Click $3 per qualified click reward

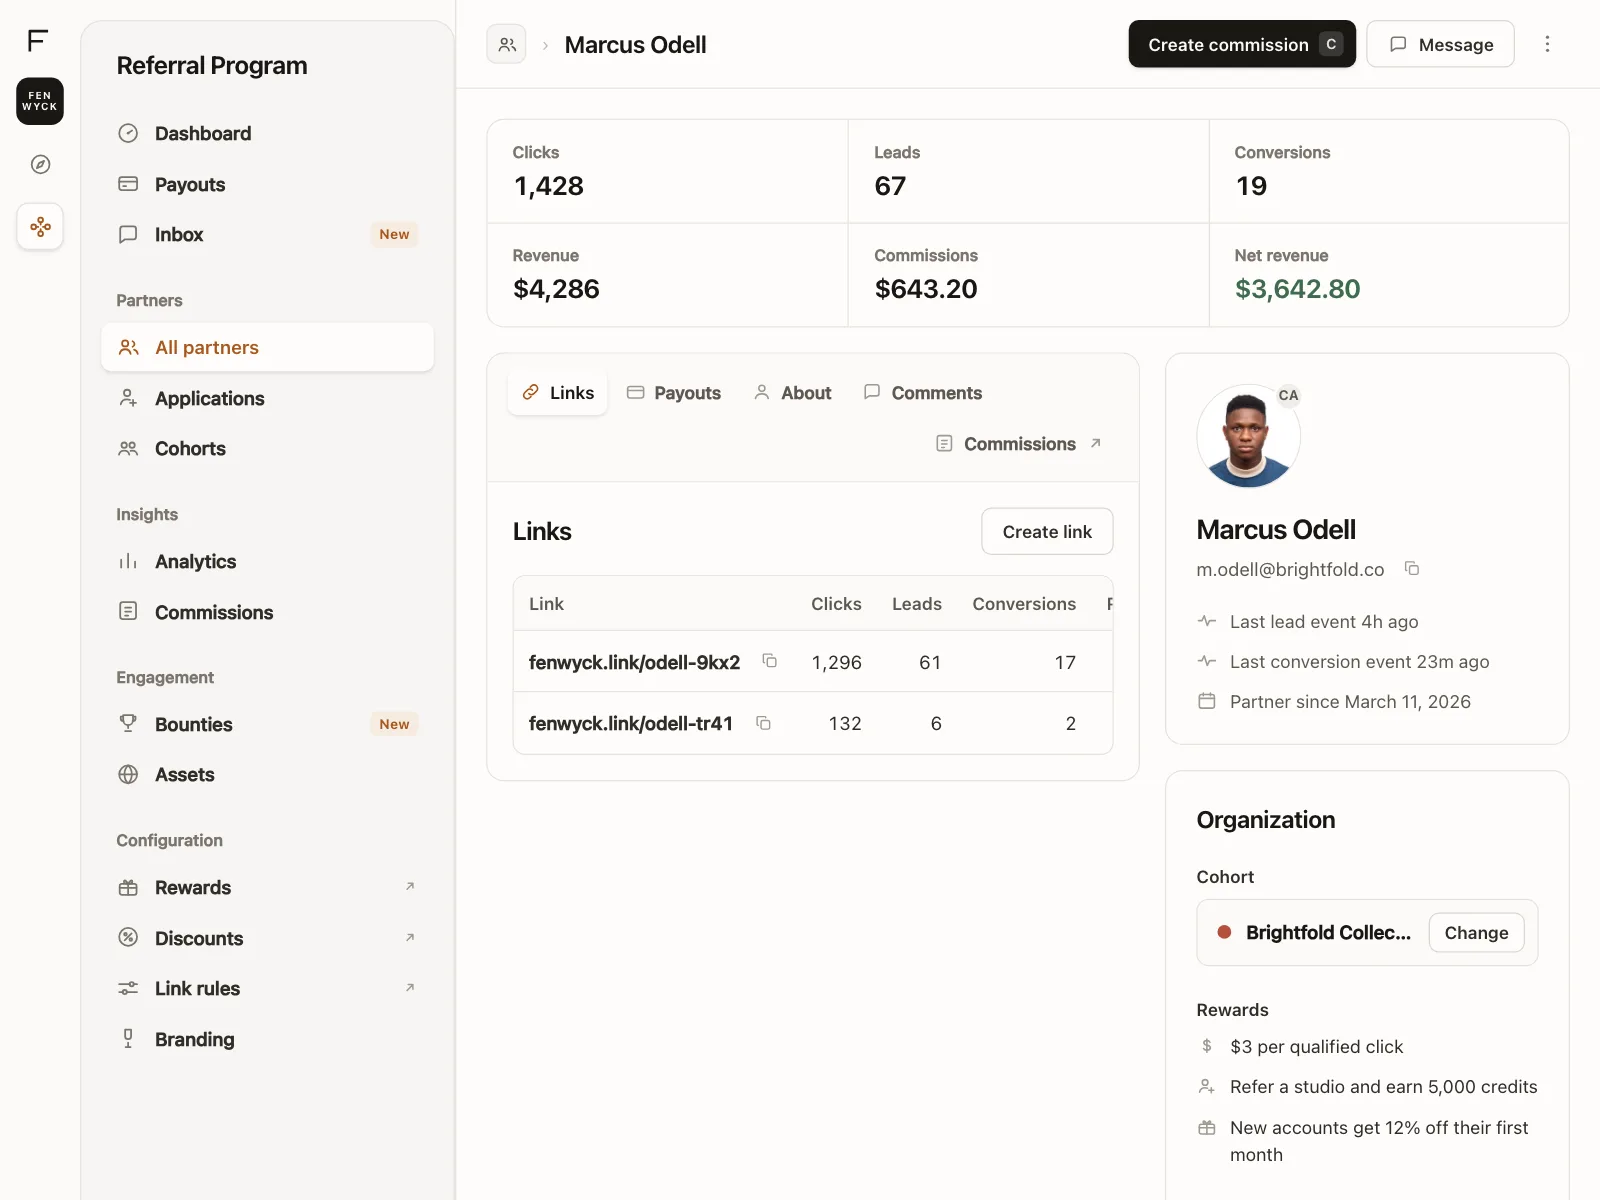point(1316,1046)
